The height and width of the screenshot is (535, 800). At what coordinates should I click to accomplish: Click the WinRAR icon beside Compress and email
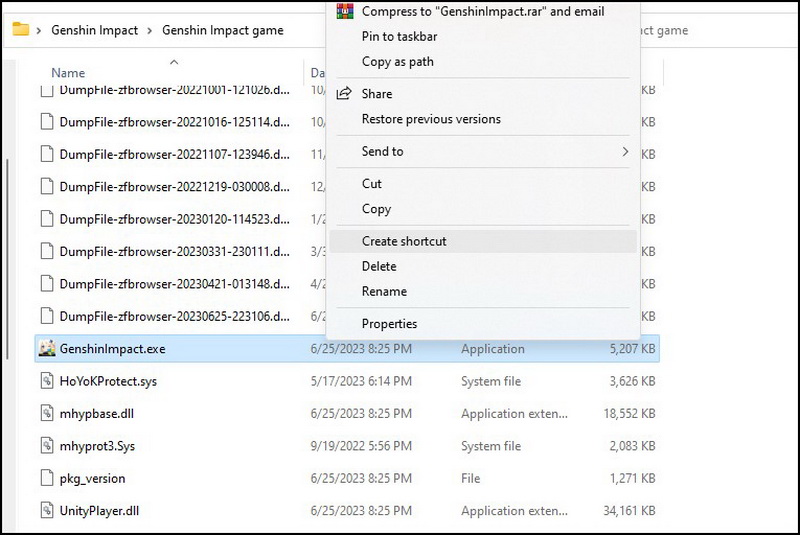coord(345,11)
